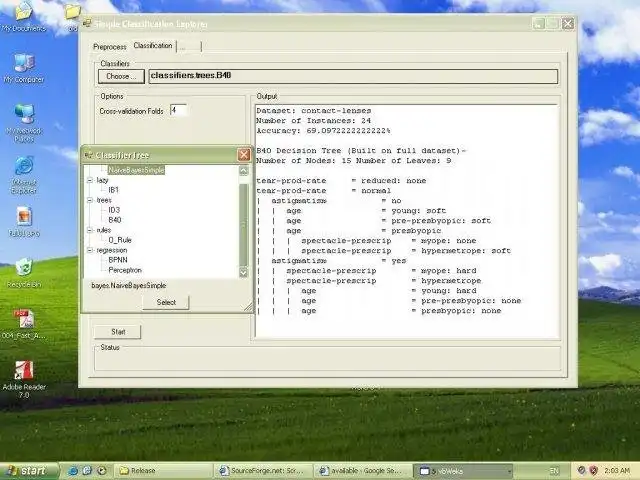Image resolution: width=640 pixels, height=480 pixels.
Task: Click classifier tree scrollbar up arrow
Action: [x=243, y=171]
